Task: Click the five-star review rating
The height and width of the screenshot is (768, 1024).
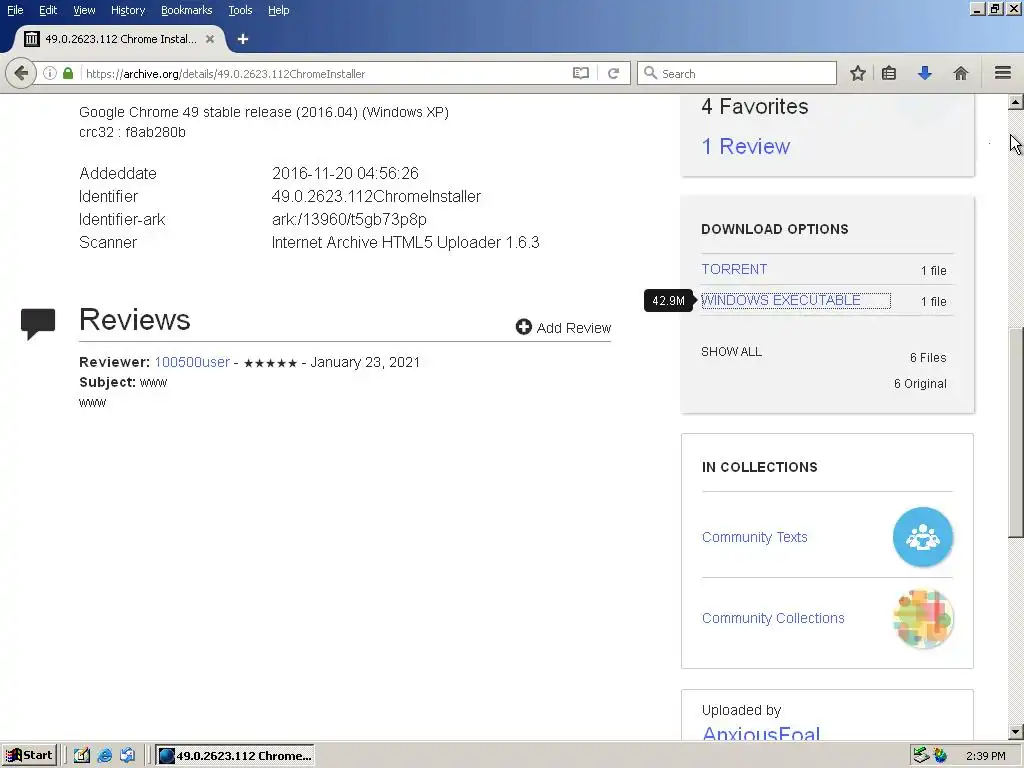Action: click(270, 362)
